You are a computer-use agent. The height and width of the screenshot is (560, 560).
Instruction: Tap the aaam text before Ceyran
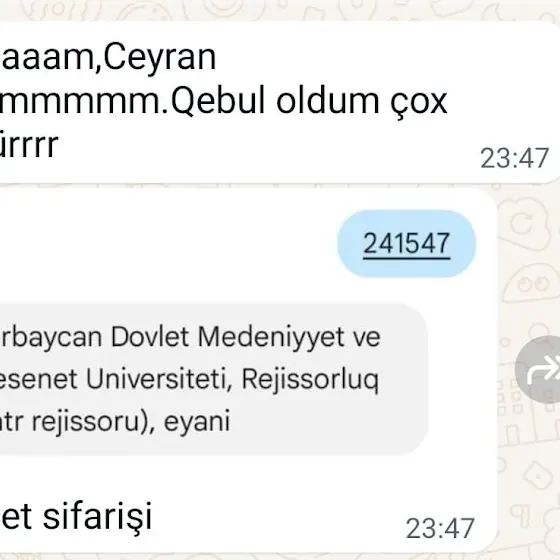[x=48, y=58]
